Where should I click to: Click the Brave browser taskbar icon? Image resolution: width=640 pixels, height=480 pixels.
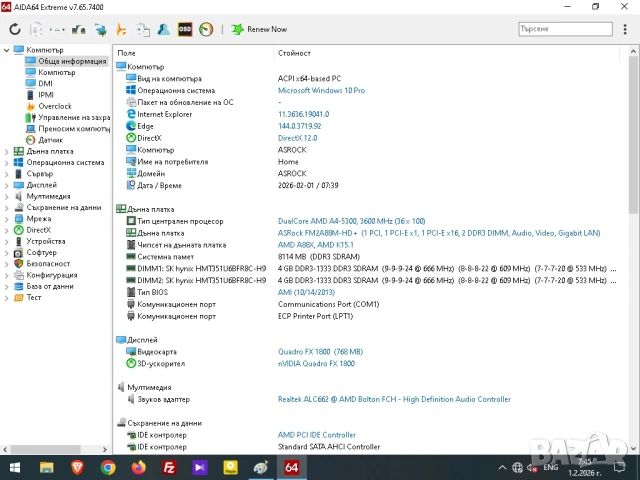pos(77,467)
